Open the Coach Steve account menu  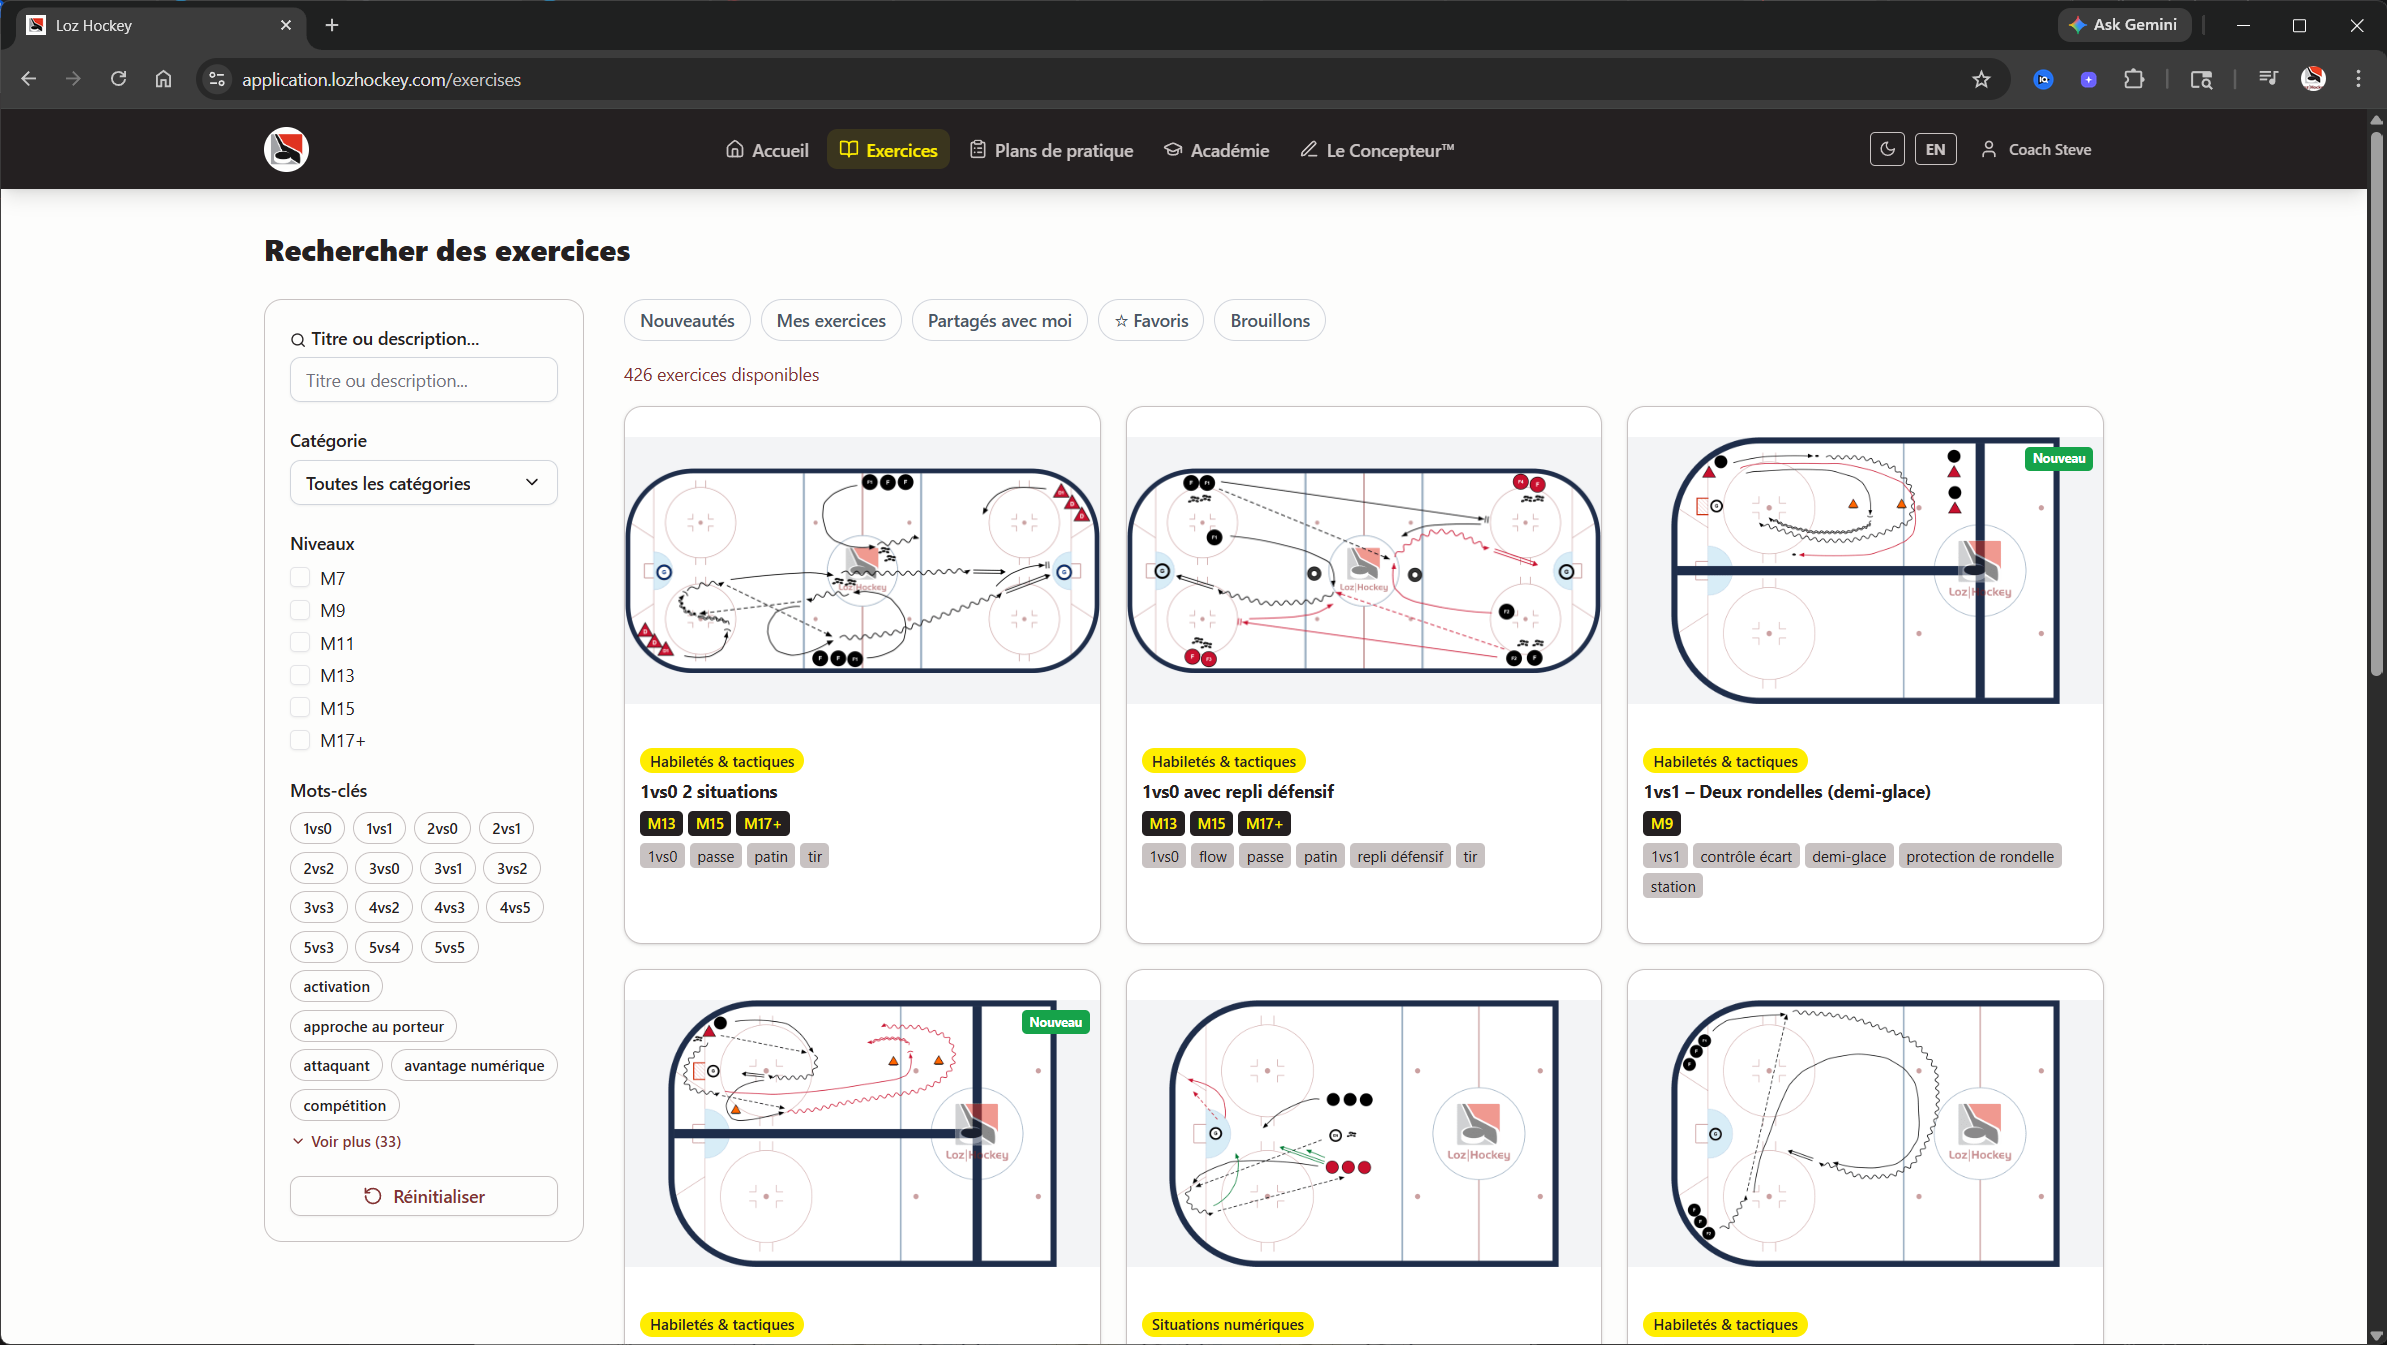(2036, 149)
